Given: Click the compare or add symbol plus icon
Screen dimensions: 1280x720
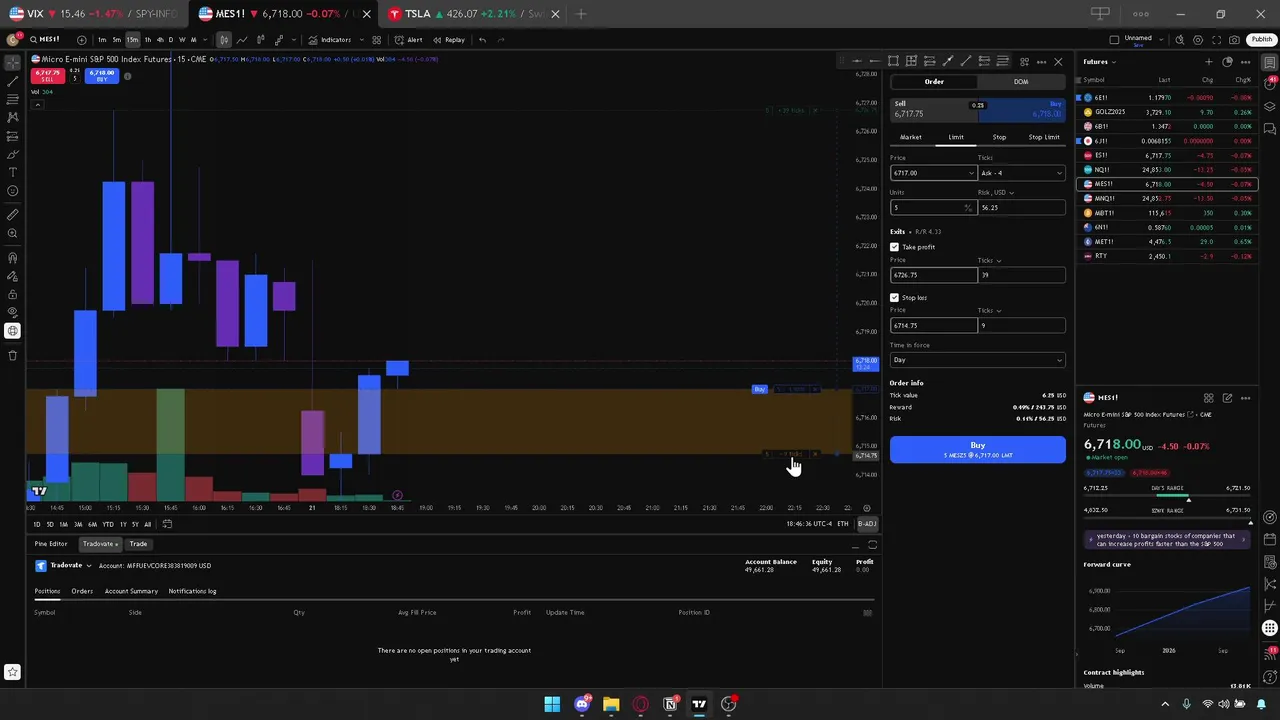Looking at the screenshot, I should pos(82,40).
